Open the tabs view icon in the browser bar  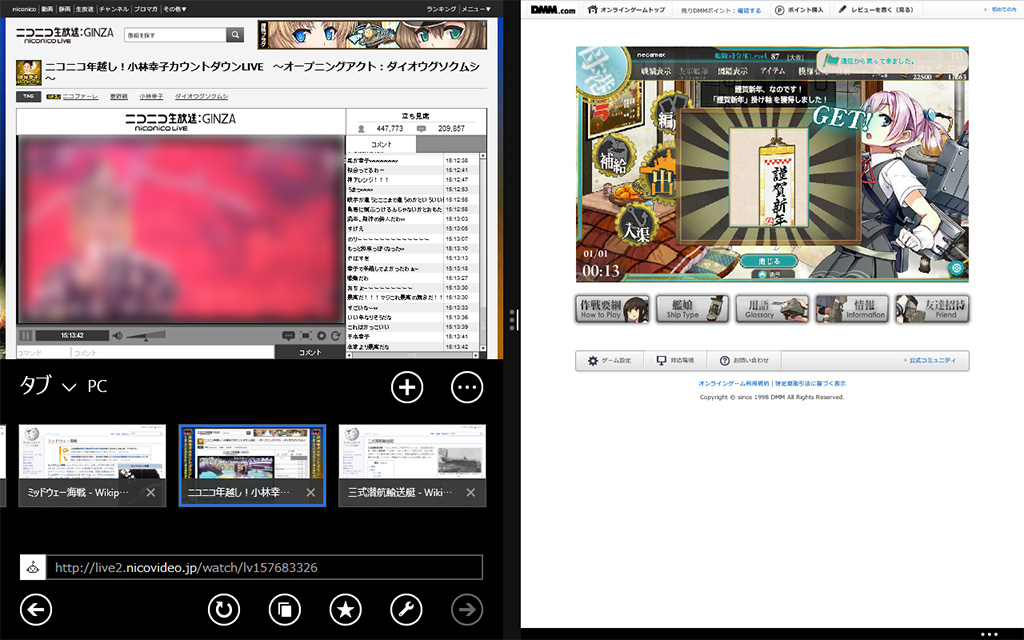click(285, 609)
